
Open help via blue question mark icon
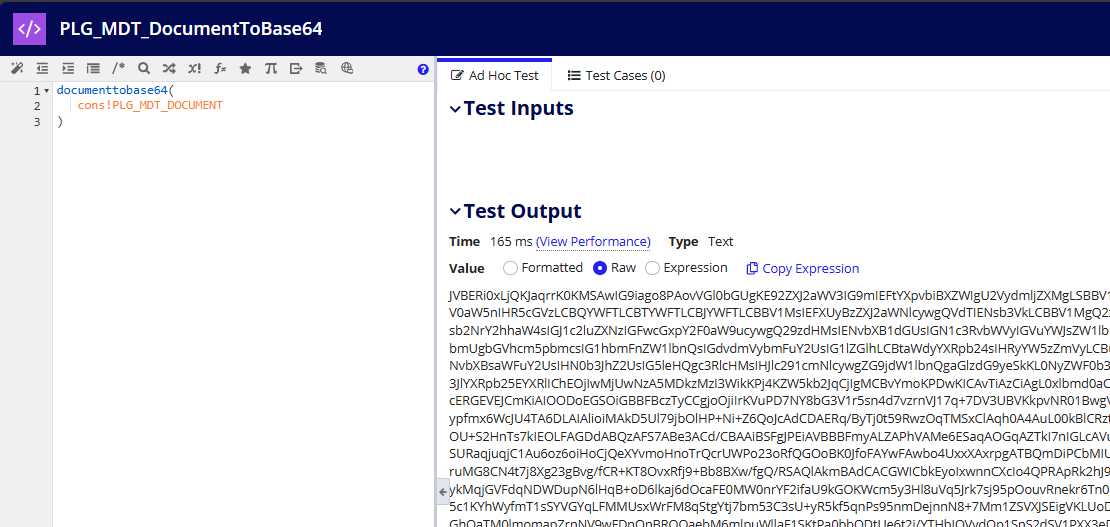pyautogui.click(x=423, y=69)
